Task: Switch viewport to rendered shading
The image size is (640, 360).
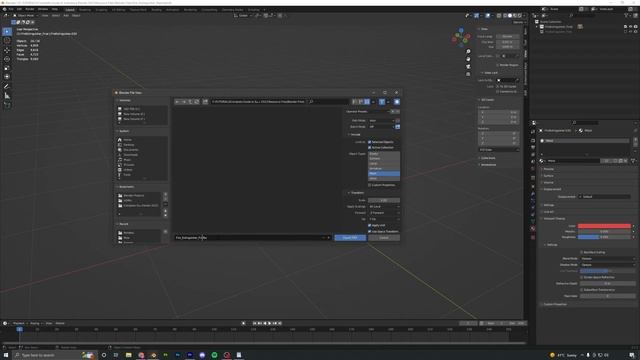Action: (520, 16)
